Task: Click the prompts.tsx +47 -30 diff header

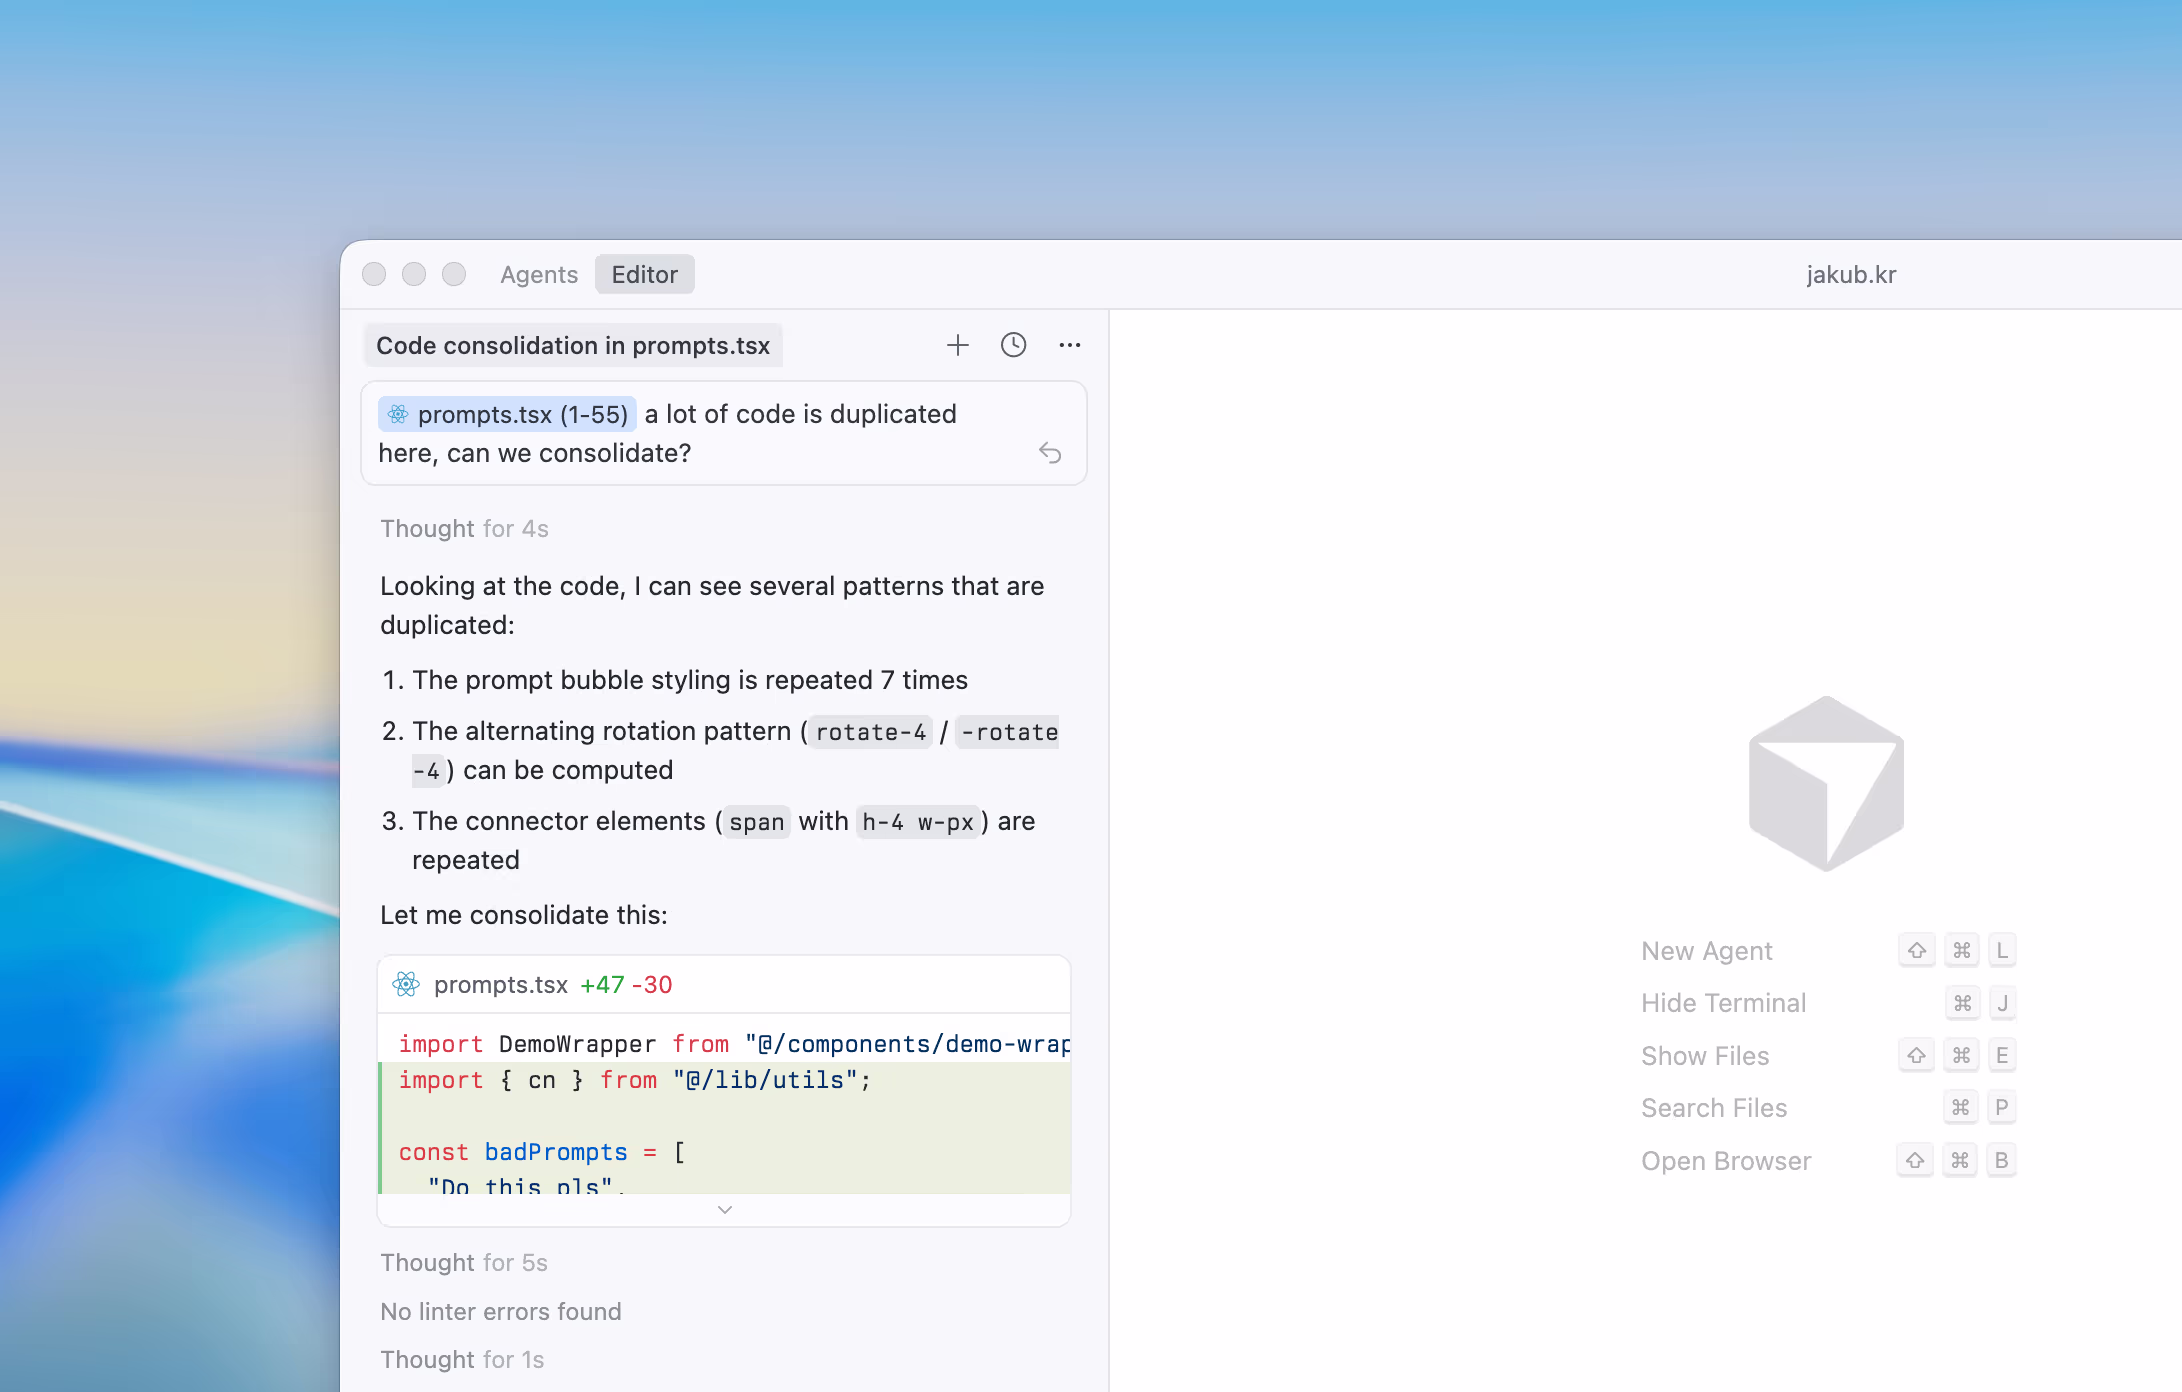Action: 552,984
